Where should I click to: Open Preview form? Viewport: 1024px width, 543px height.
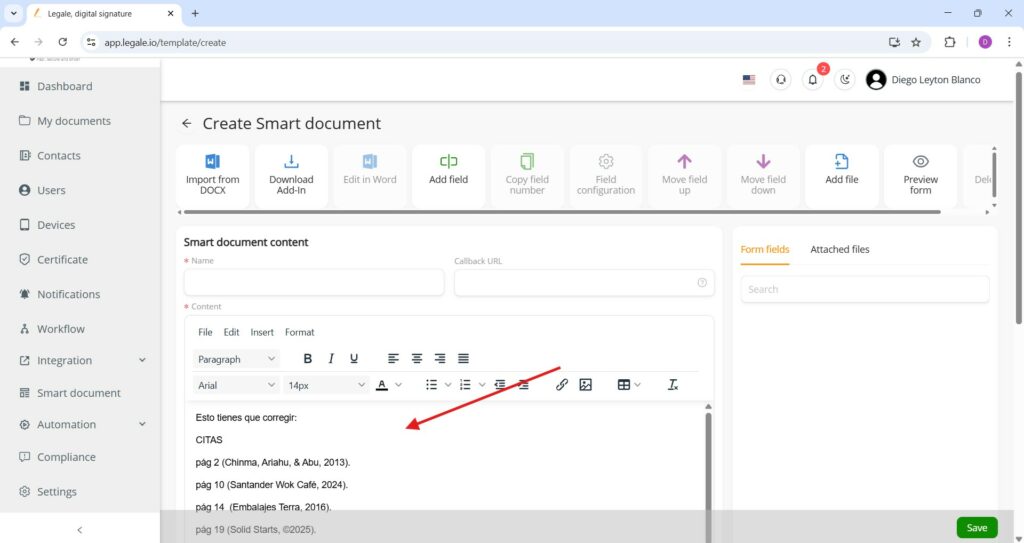(x=920, y=176)
